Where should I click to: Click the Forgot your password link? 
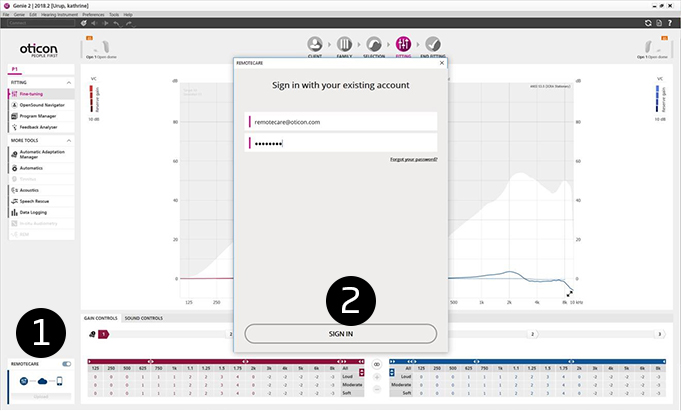pos(413,159)
